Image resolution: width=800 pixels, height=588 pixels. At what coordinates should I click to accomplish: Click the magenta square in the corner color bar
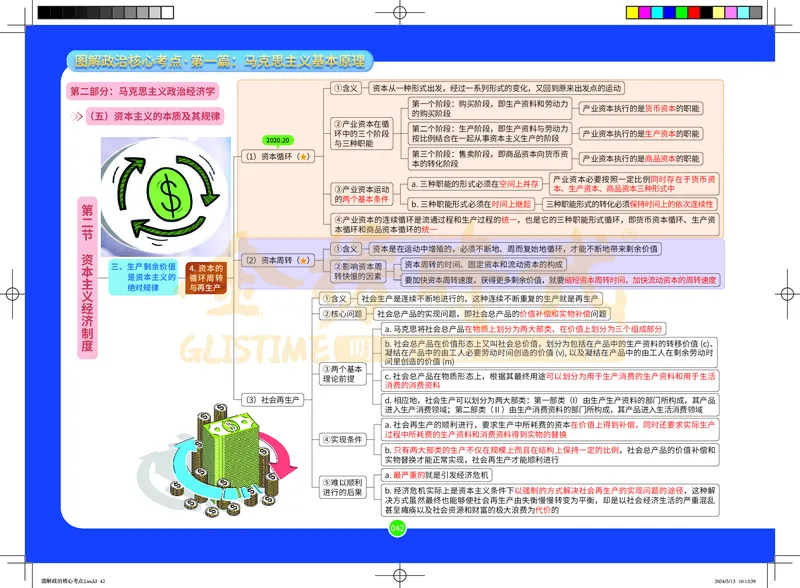click(x=645, y=11)
